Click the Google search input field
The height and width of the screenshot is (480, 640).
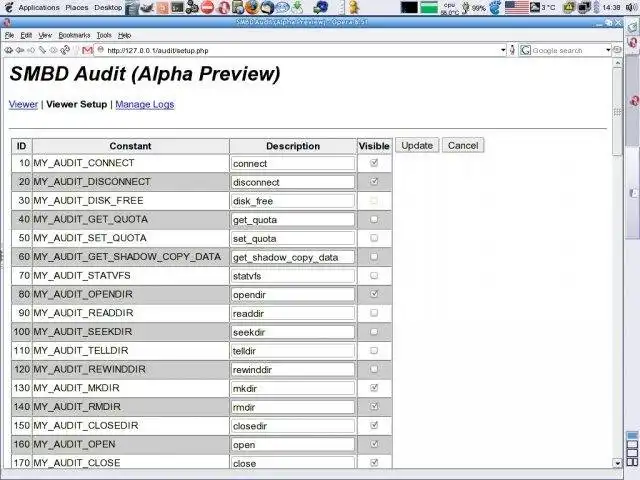(x=567, y=50)
